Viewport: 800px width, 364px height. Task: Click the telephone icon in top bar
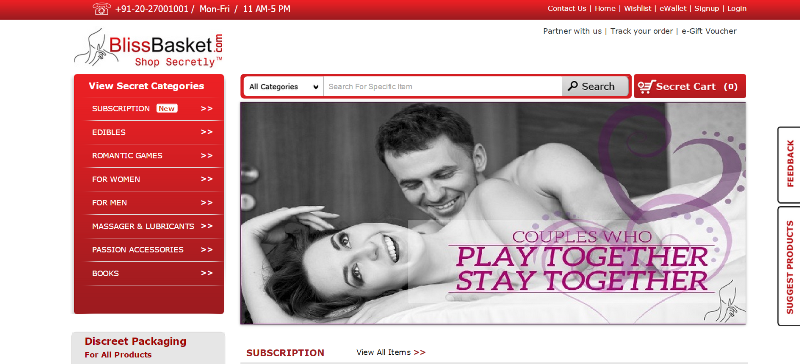point(102,9)
